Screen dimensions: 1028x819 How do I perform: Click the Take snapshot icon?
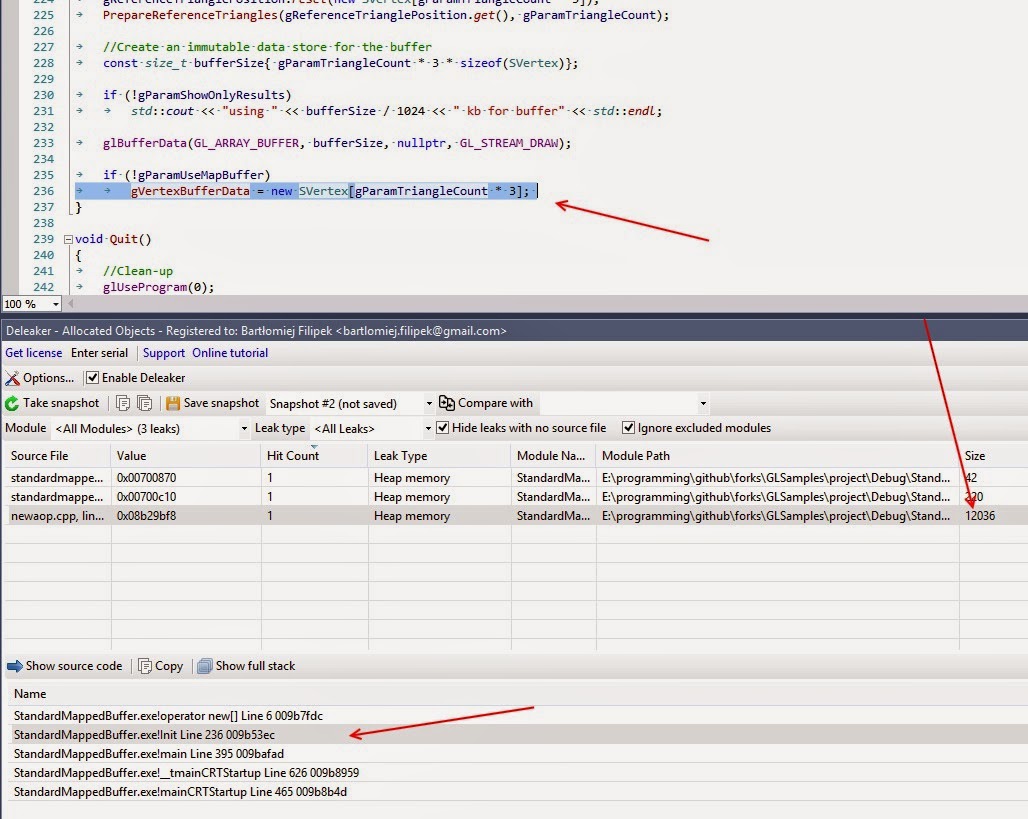pyautogui.click(x=12, y=404)
